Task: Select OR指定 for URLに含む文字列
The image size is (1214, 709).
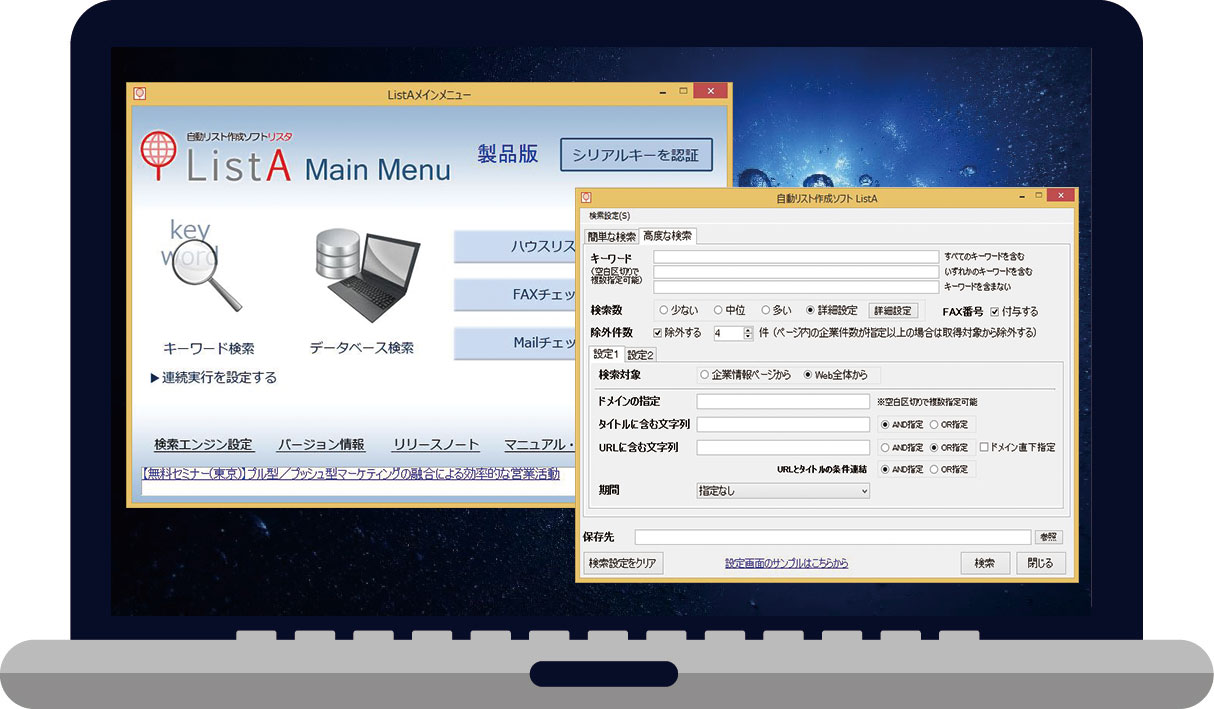Action: tap(935, 447)
